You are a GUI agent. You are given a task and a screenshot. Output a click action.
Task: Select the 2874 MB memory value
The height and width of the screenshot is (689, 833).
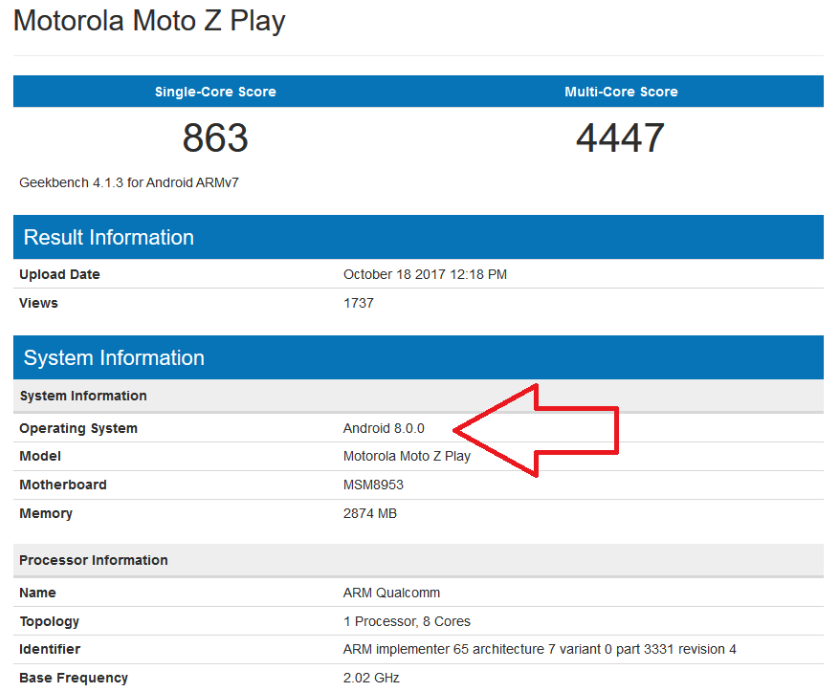point(370,513)
